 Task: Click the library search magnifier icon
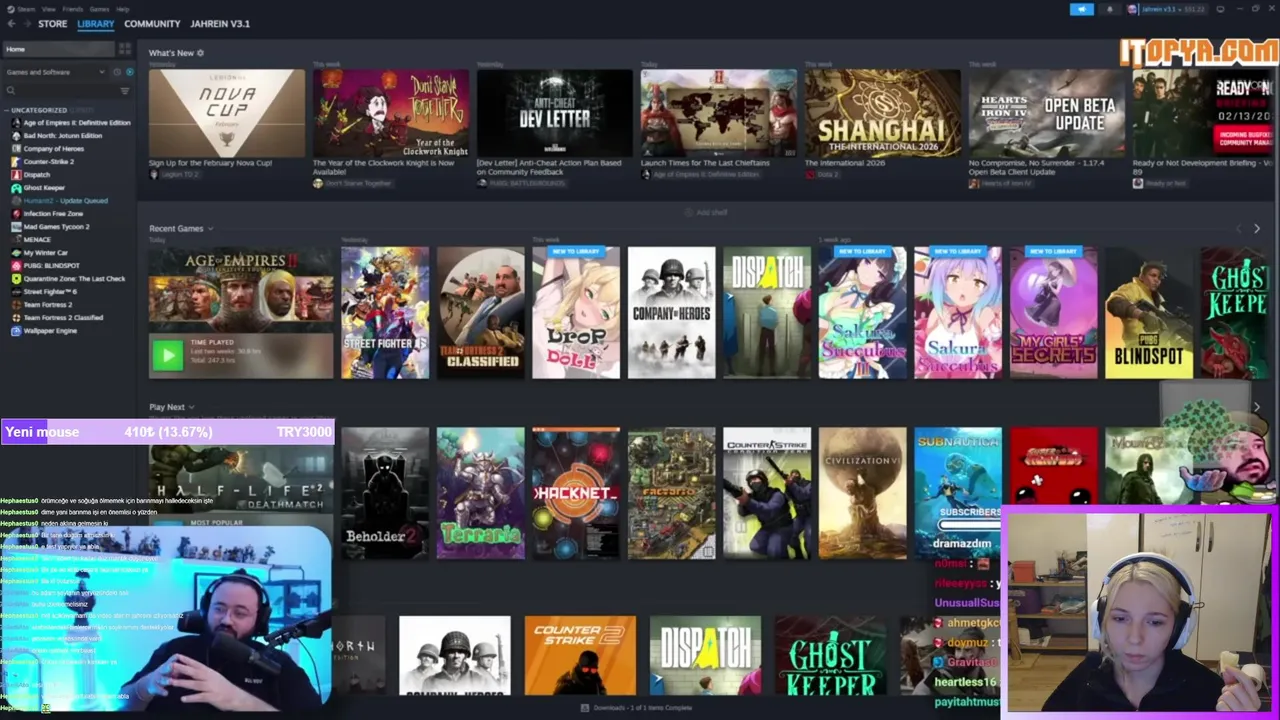tap(11, 91)
